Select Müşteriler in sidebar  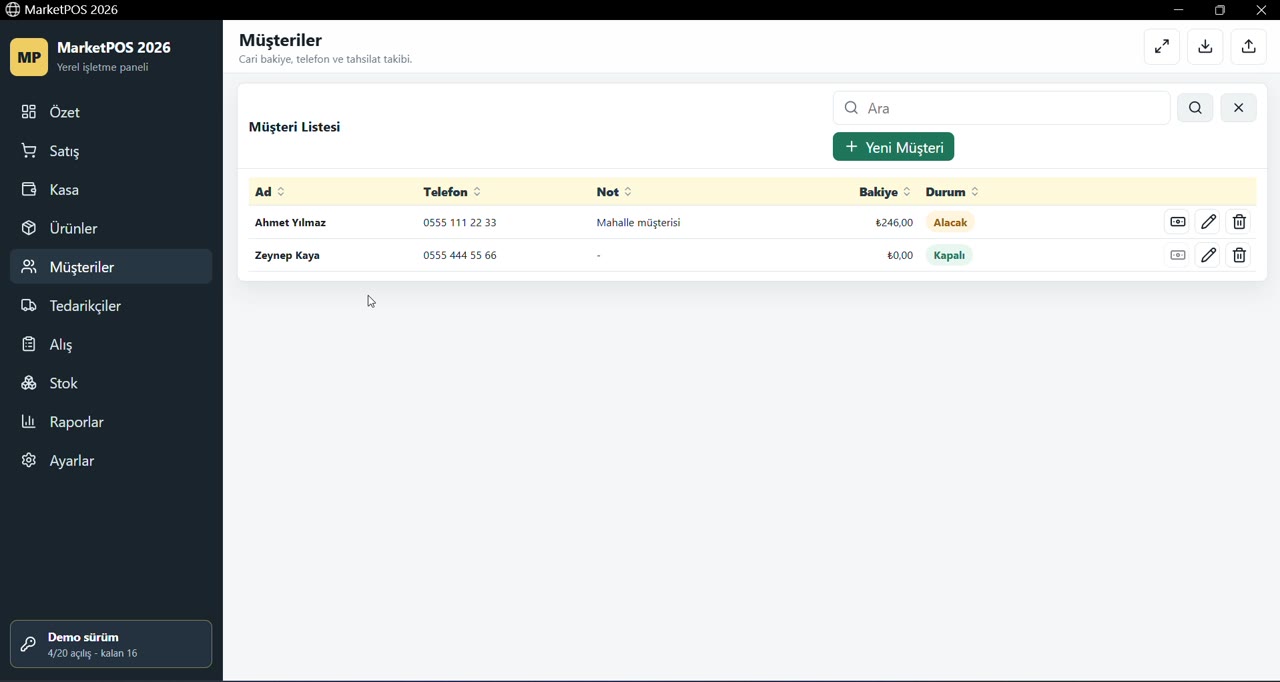[111, 267]
